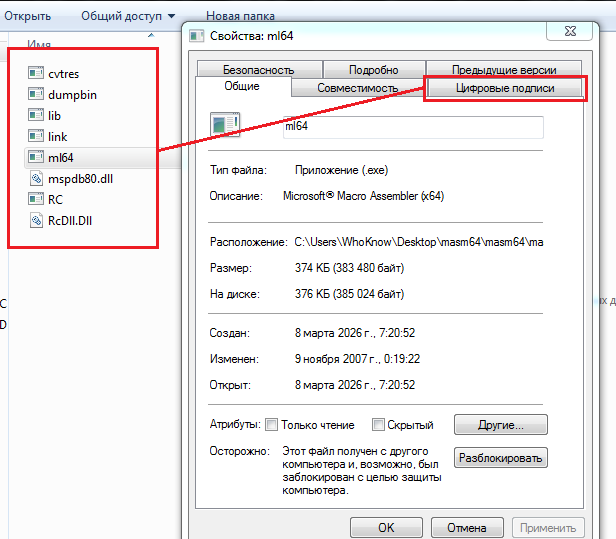The width and height of the screenshot is (616, 539).
Task: Switch to the 'Цифровые подписи' tab
Action: 504,88
